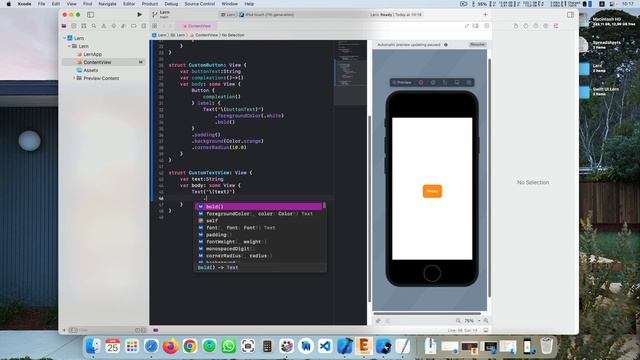
Task: Open the 75% canvas zoom dropdown
Action: 472,321
